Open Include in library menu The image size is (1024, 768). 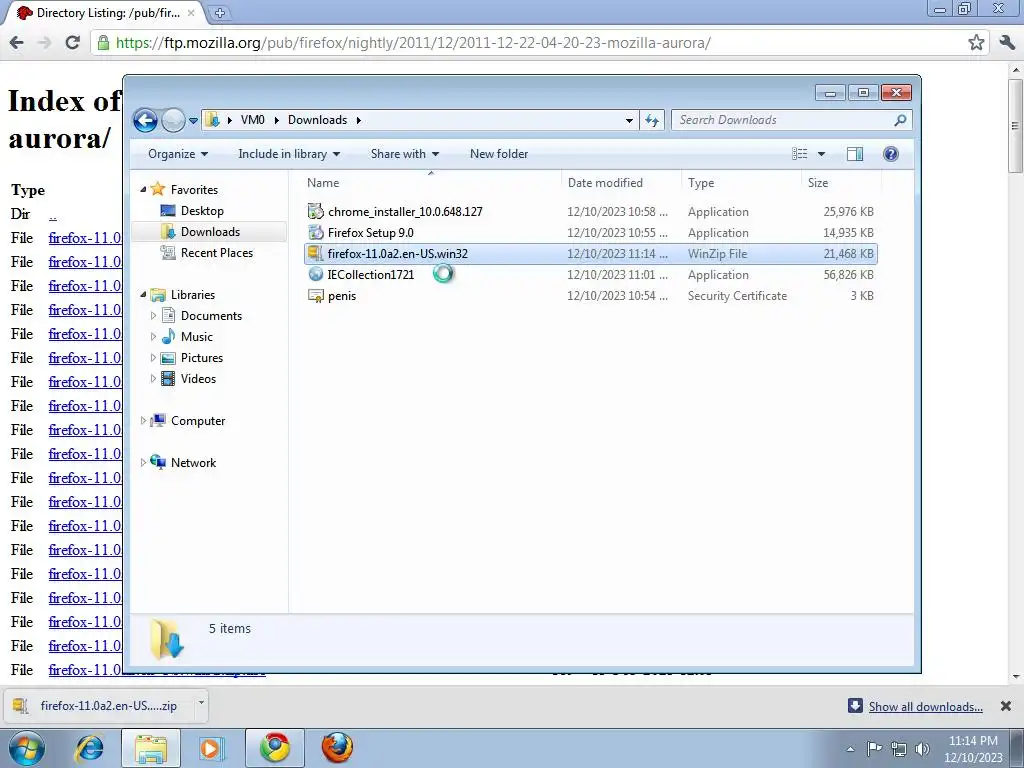(x=289, y=154)
